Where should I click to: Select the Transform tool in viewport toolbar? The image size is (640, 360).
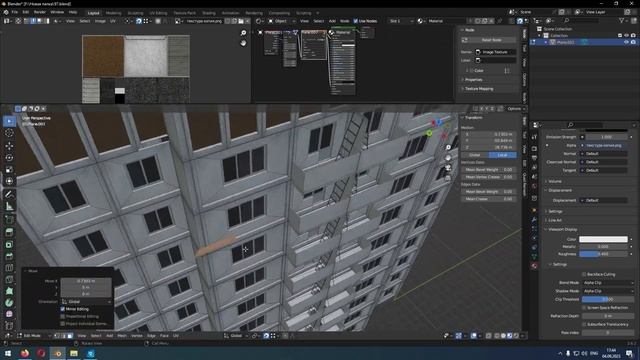(9, 181)
